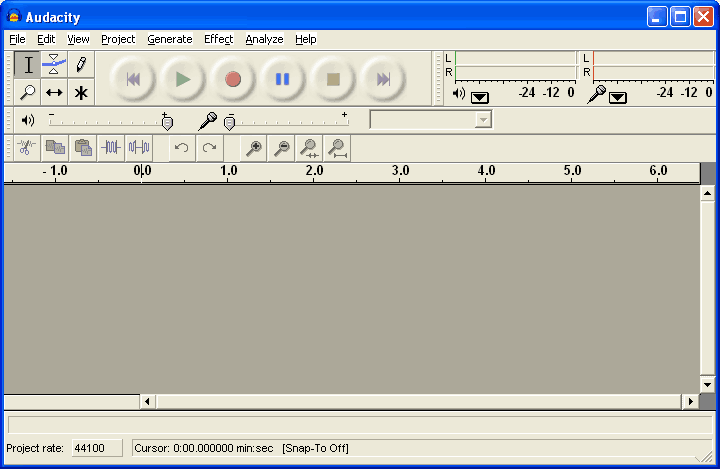Open the Project menu
The image size is (720, 469).
(118, 40)
